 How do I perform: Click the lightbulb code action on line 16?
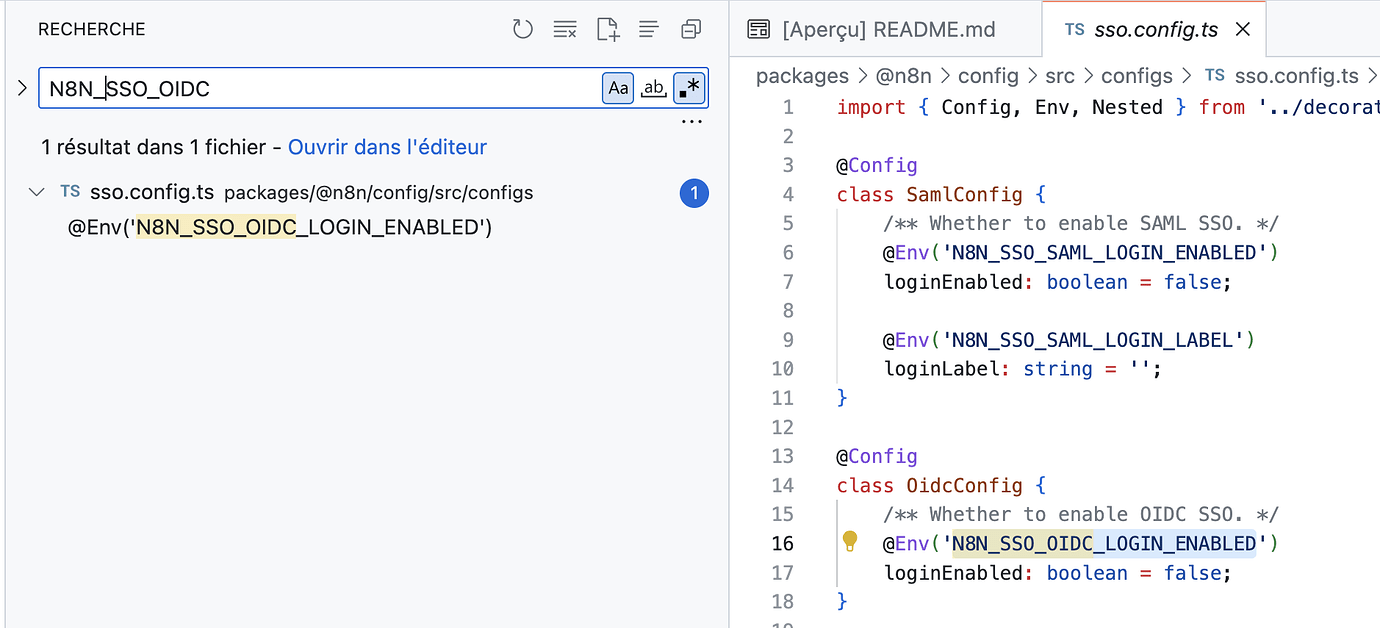tap(850, 543)
